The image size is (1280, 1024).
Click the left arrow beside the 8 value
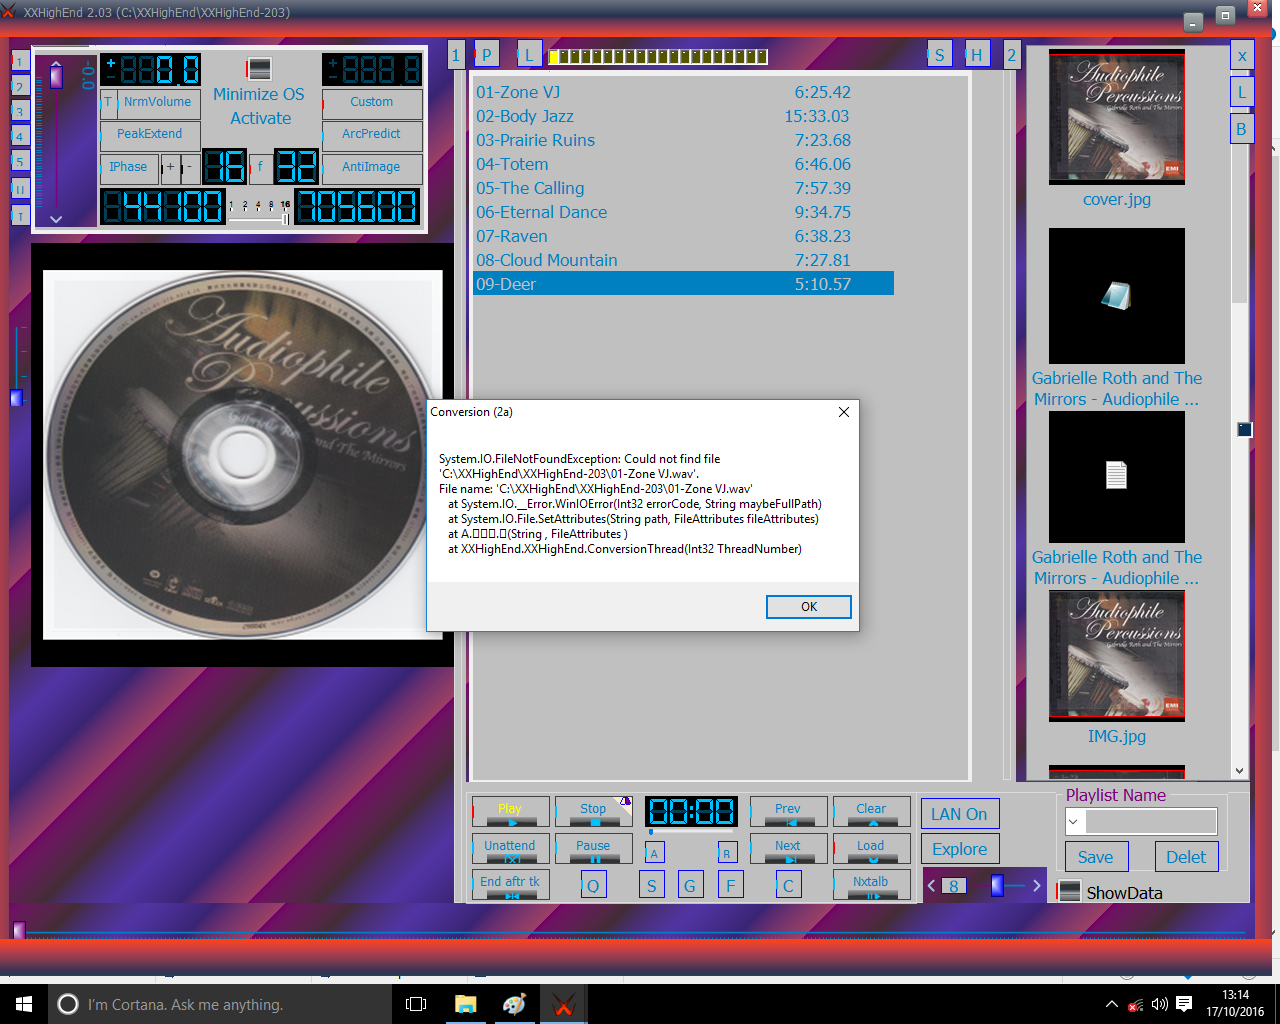click(932, 886)
